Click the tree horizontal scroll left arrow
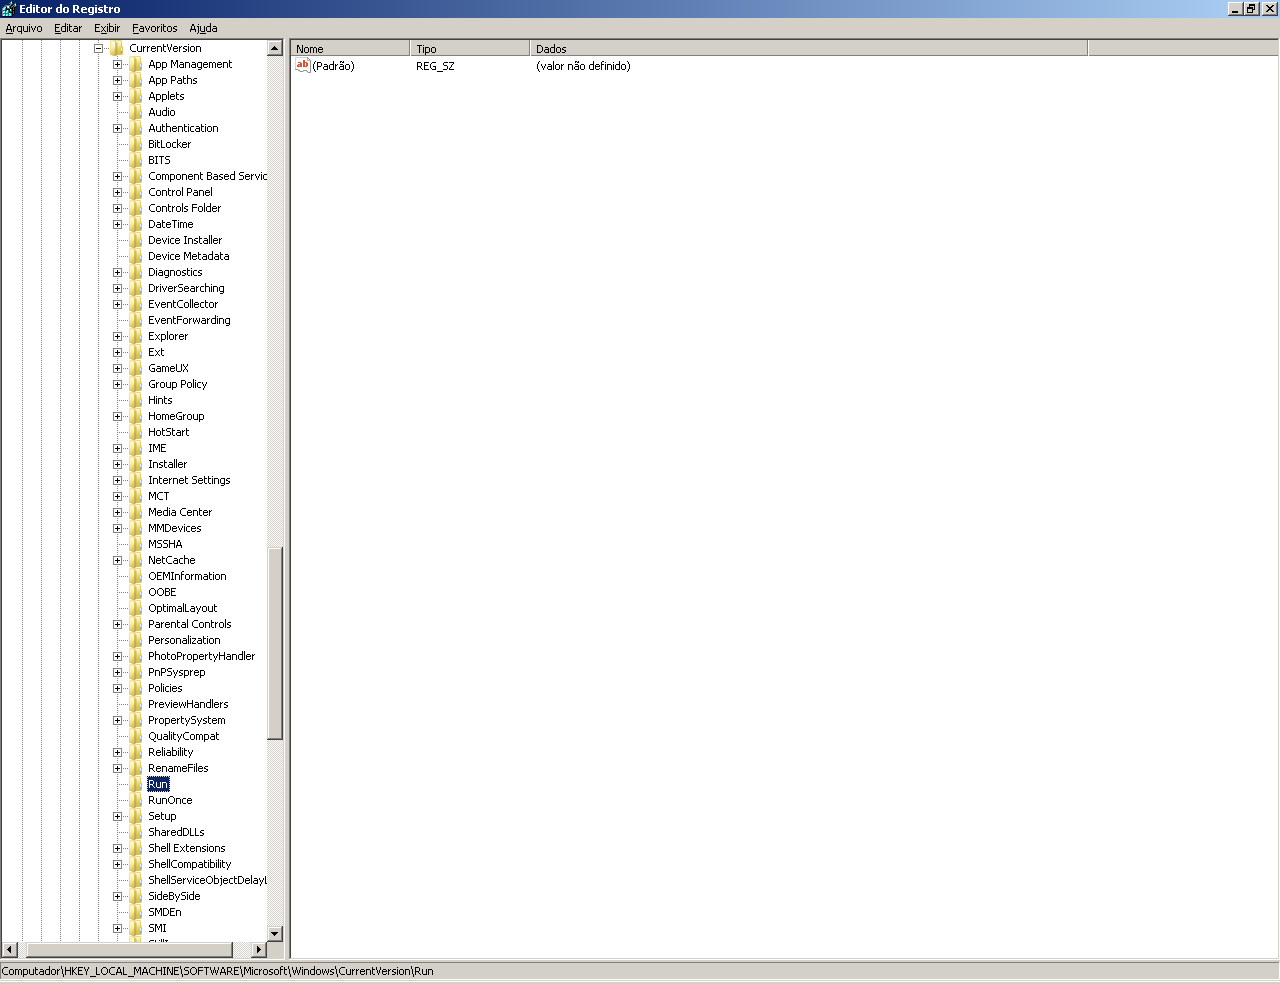This screenshot has height=984, width=1280. (x=10, y=950)
